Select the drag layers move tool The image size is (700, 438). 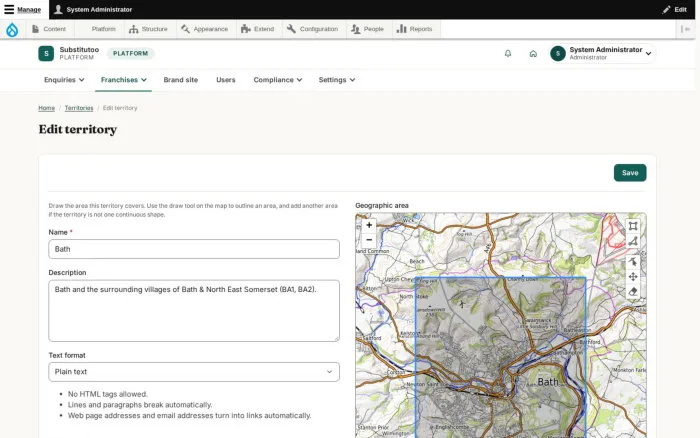633,277
